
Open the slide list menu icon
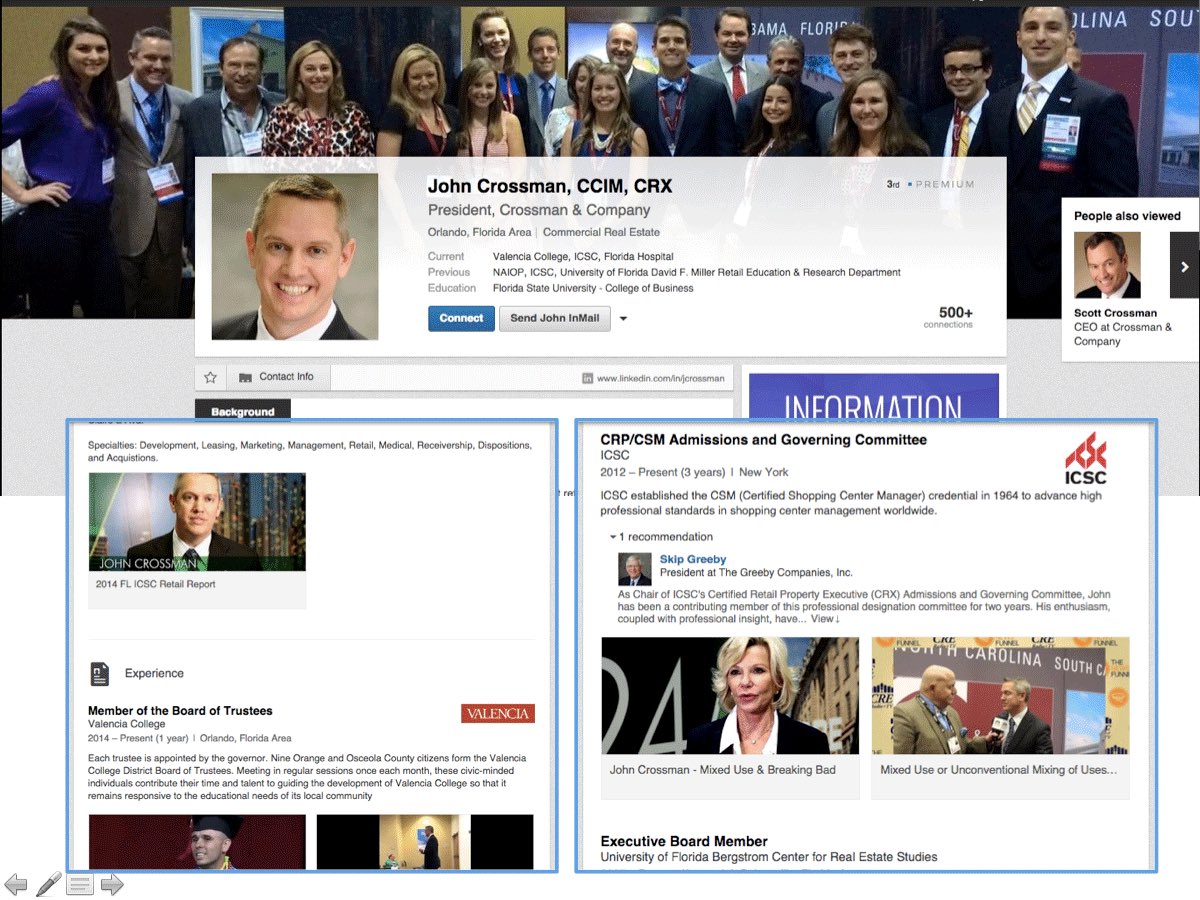click(x=80, y=884)
